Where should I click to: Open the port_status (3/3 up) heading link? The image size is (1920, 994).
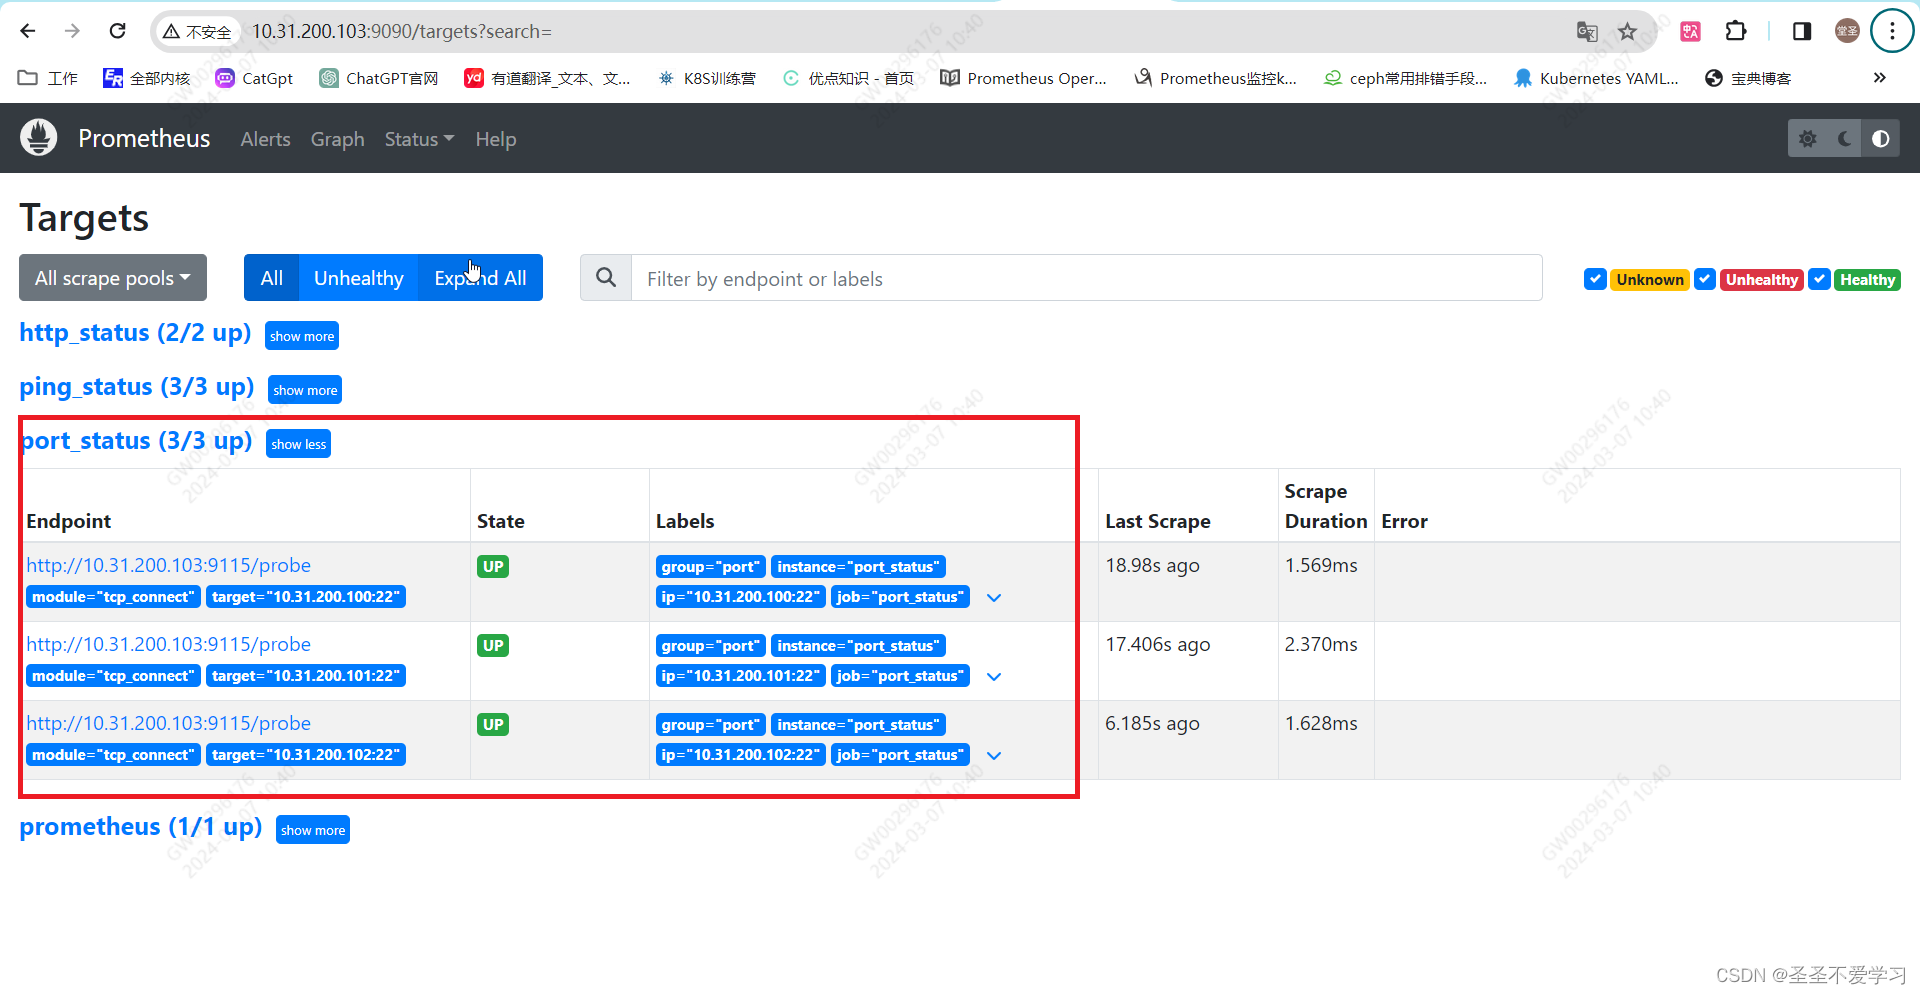137,441
